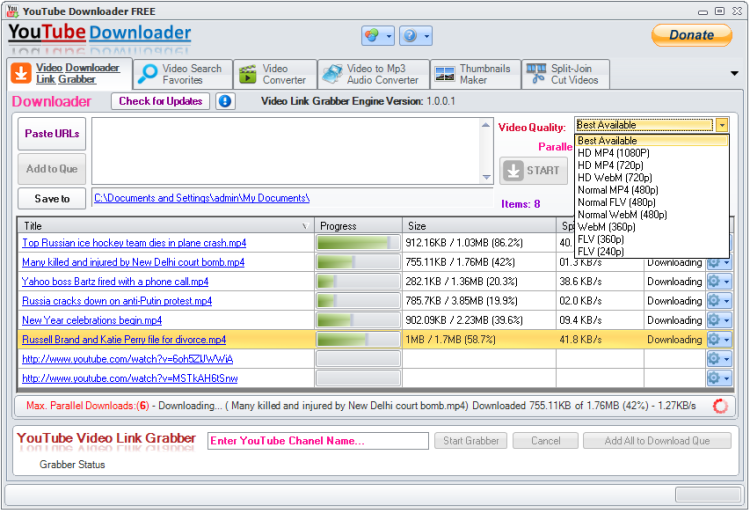
Task: Select Normal WebM (480p) option
Action: pyautogui.click(x=651, y=215)
